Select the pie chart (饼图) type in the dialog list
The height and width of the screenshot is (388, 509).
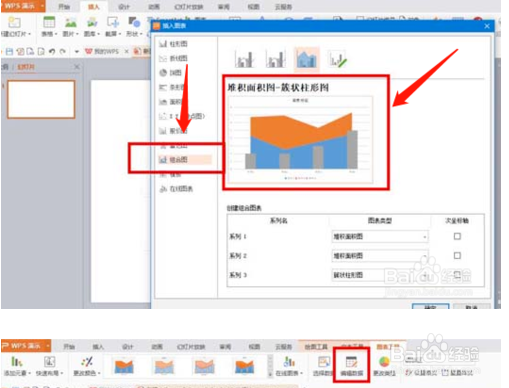(x=171, y=73)
